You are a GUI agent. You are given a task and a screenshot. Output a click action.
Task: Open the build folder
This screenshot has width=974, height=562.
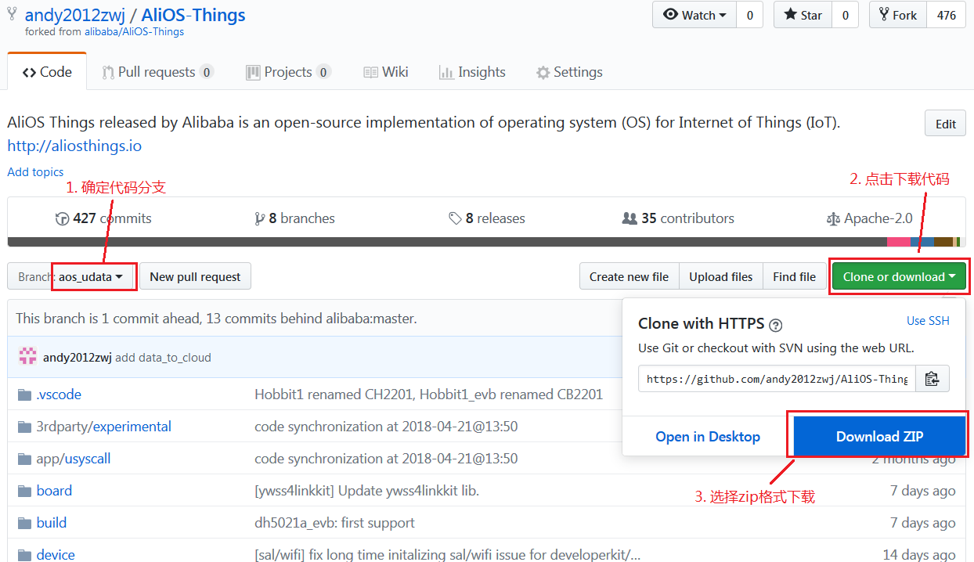52,523
